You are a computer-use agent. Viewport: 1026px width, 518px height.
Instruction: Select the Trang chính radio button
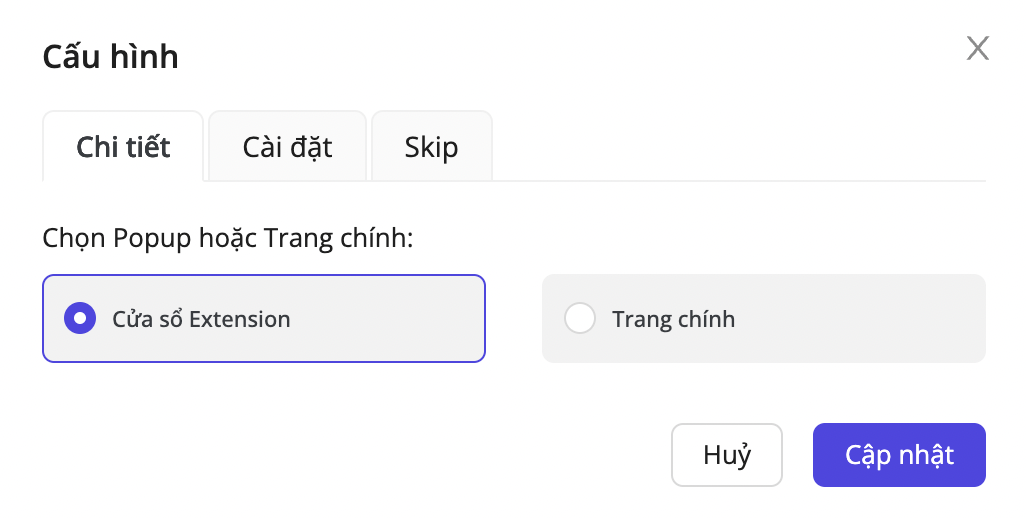pos(580,319)
